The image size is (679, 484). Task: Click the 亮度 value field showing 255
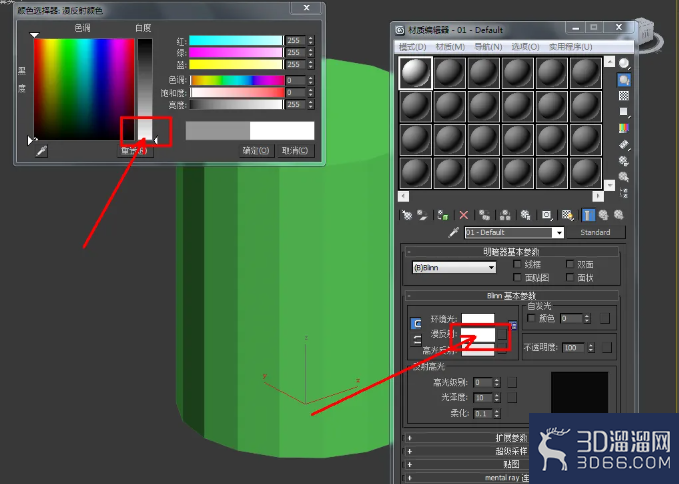pos(295,104)
